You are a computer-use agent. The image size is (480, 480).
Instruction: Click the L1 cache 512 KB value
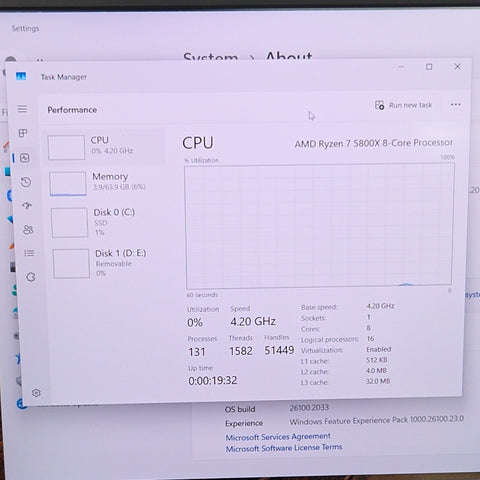377,360
